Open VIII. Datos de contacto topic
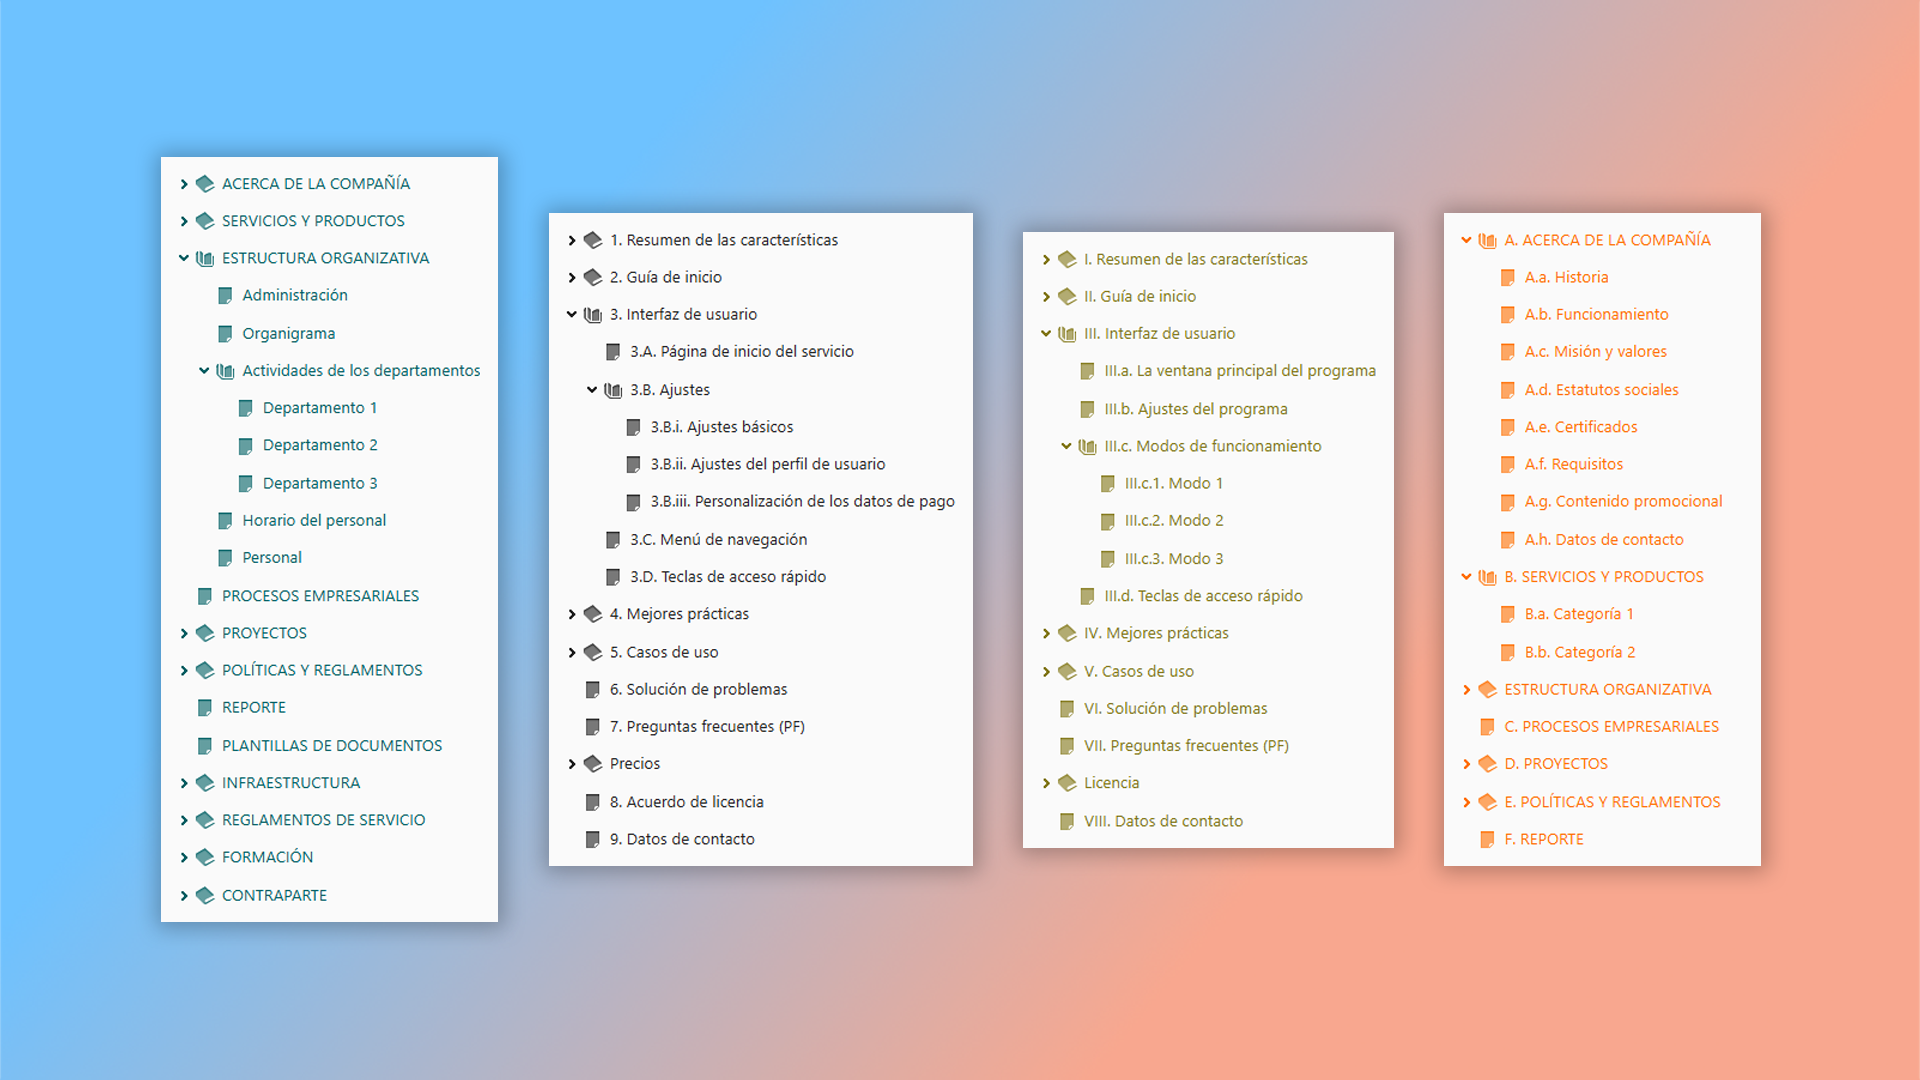Image resolution: width=1920 pixels, height=1080 pixels. click(x=1163, y=821)
